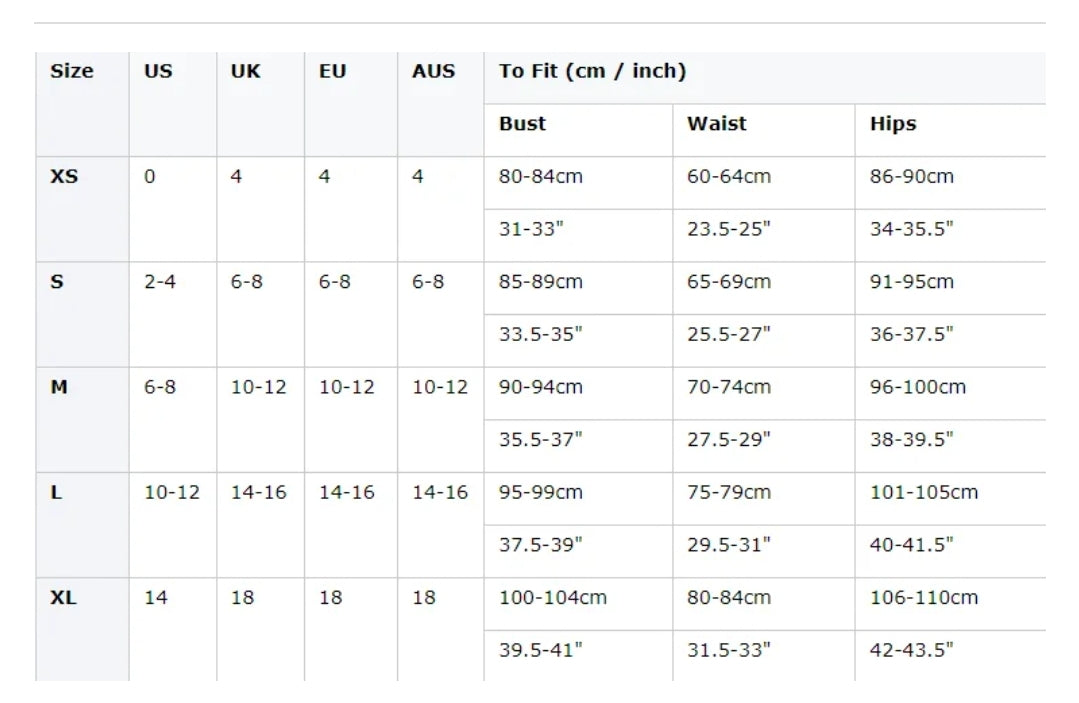Click the XS size row label
Viewport: 1079px width, 703px height.
(x=64, y=177)
